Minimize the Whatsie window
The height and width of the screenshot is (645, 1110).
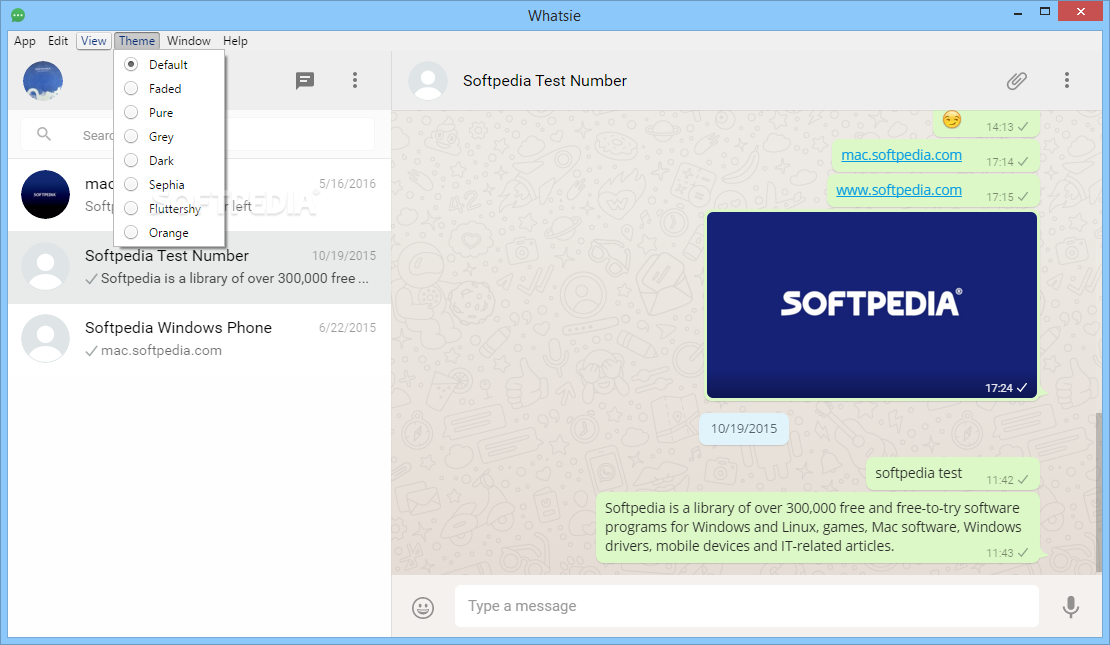[x=1018, y=13]
